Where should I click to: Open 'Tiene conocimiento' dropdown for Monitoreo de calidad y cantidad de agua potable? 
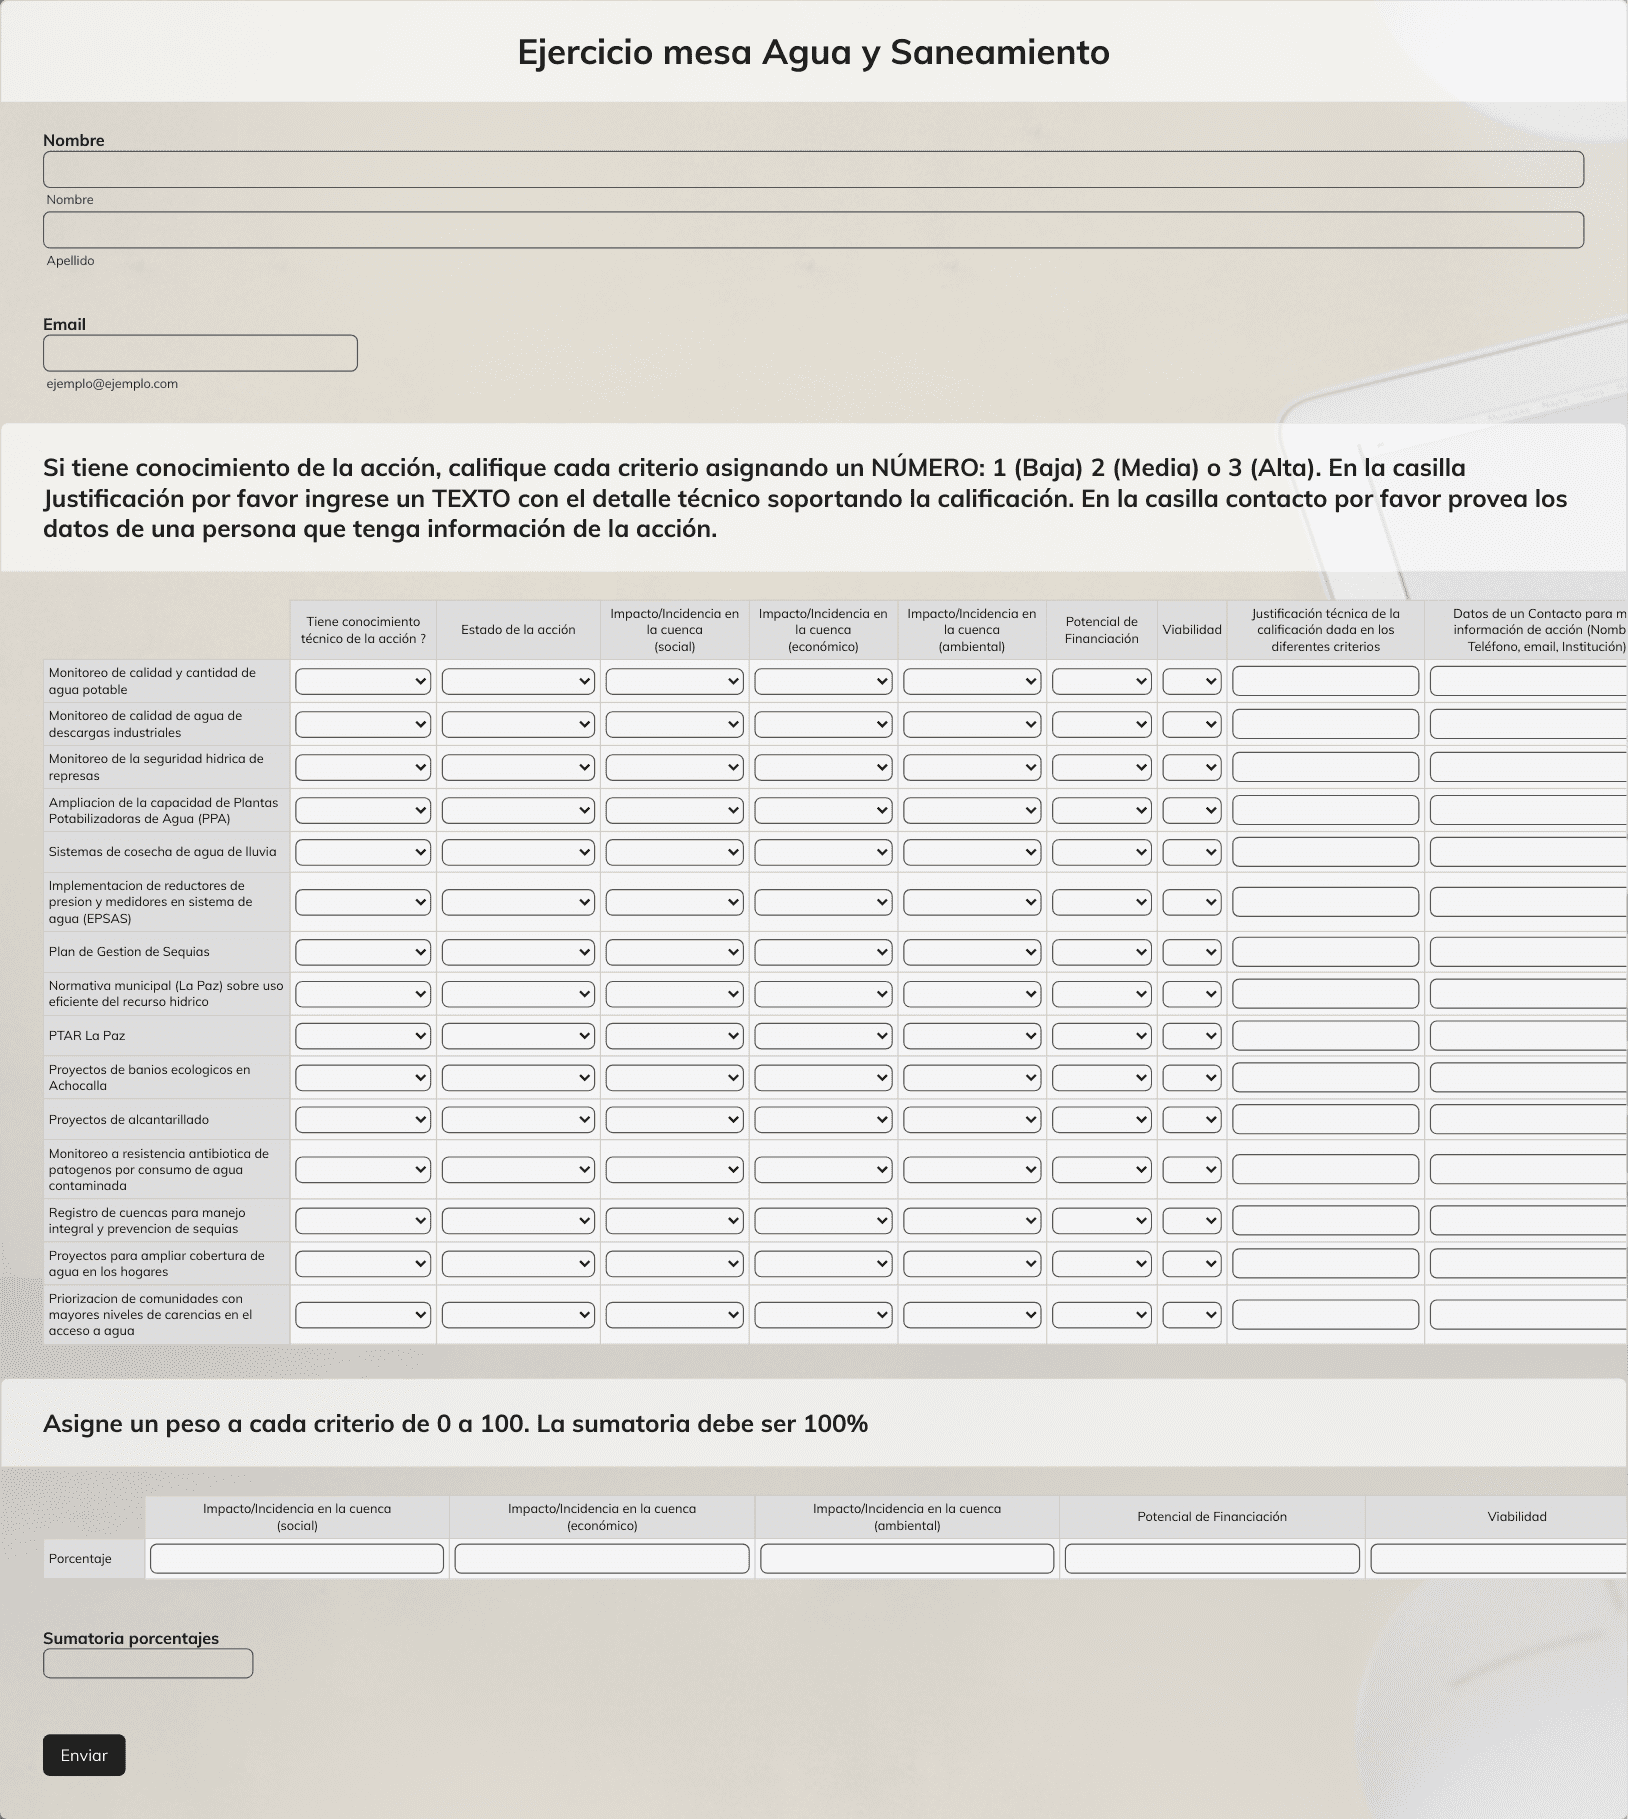click(x=363, y=682)
